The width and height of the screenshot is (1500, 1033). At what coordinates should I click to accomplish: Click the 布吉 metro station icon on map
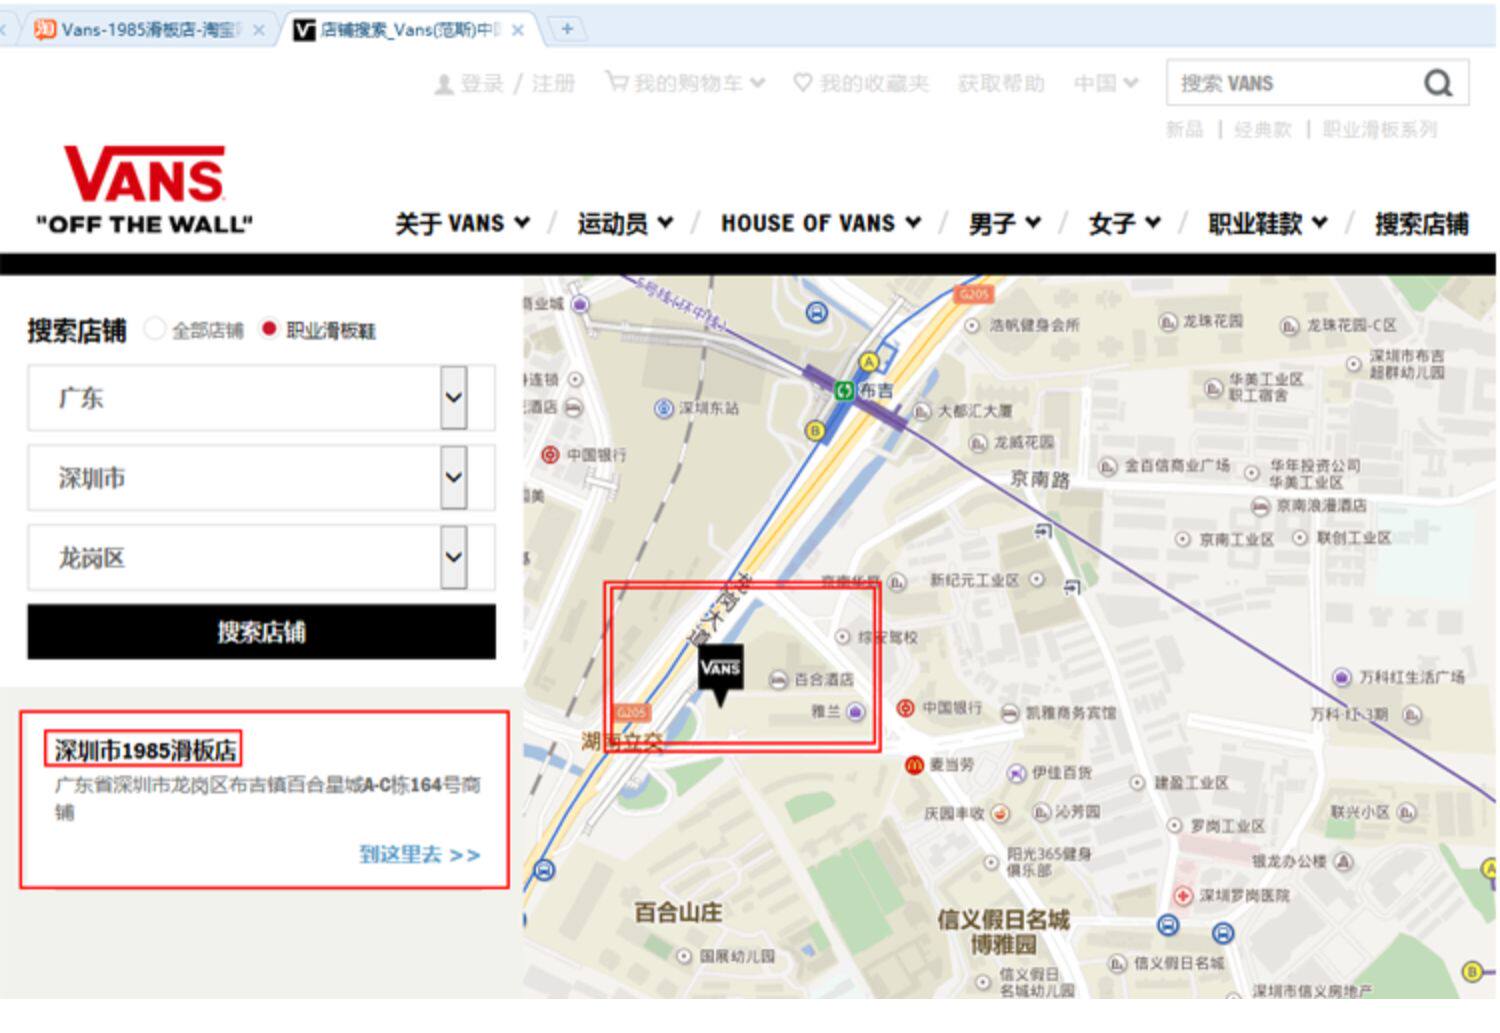coord(845,390)
